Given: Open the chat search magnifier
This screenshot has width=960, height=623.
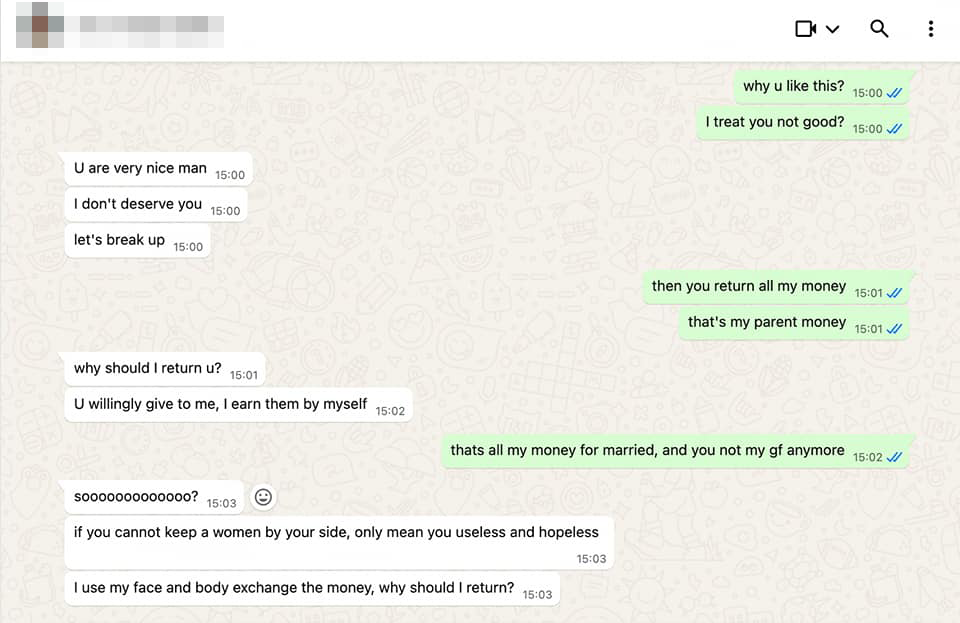Looking at the screenshot, I should click(879, 29).
